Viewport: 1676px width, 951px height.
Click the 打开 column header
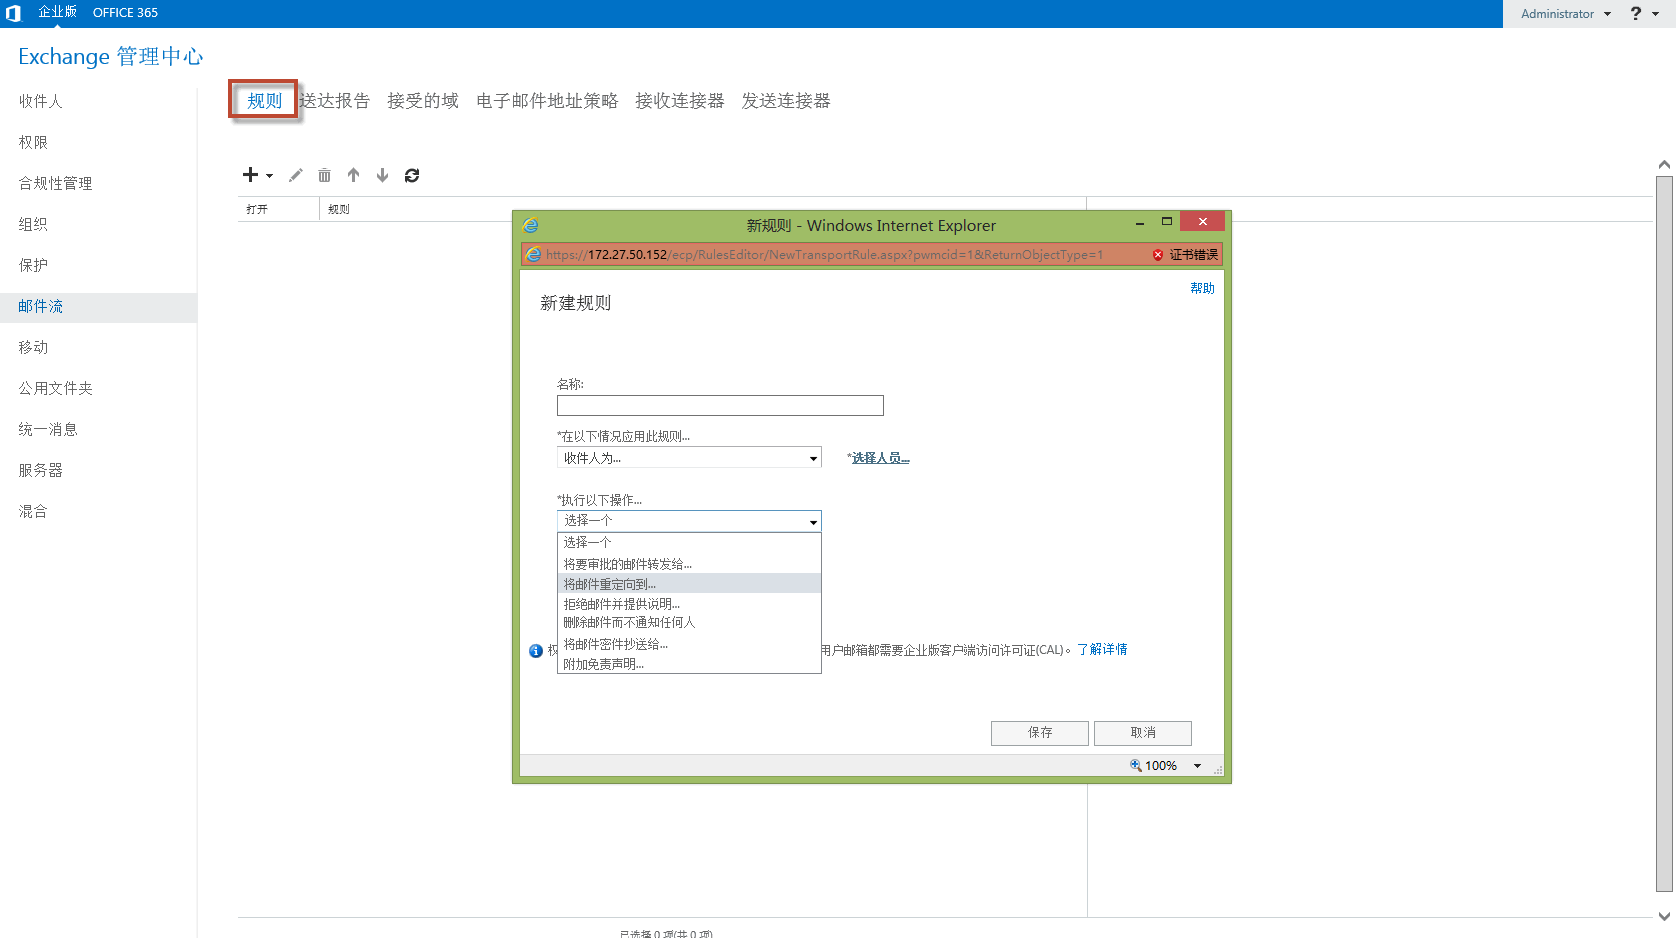tap(257, 209)
